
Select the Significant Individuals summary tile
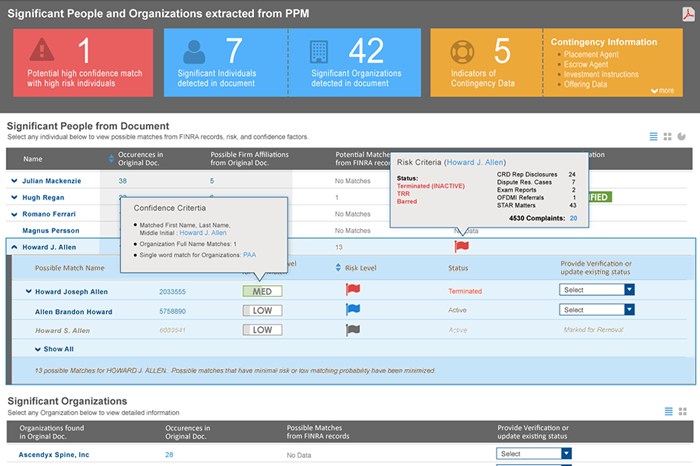coord(225,62)
